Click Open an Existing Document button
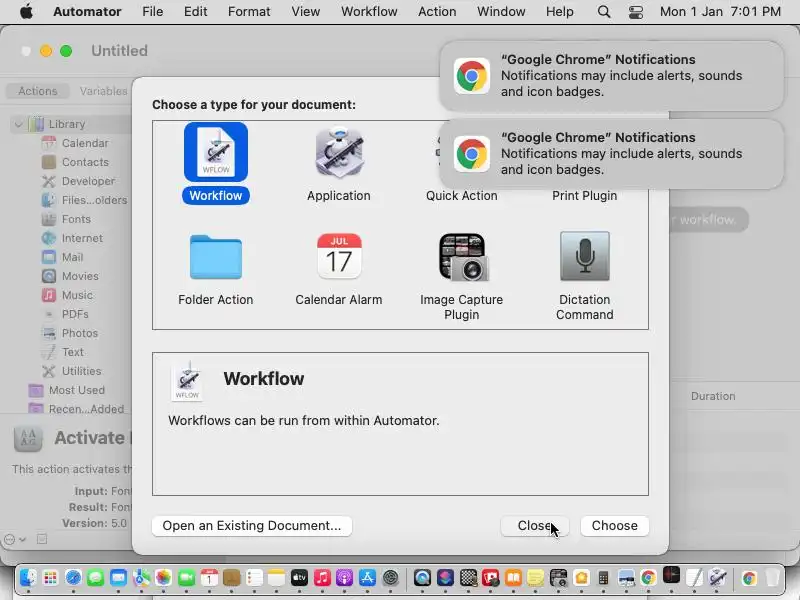This screenshot has height=600, width=800. click(x=252, y=526)
